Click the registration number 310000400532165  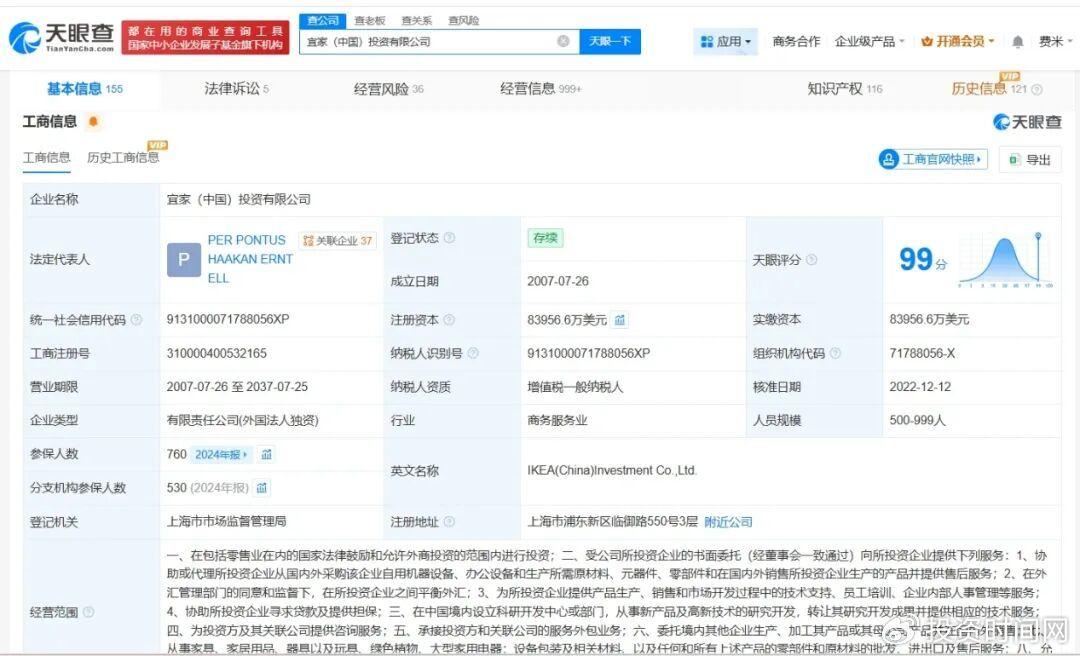click(216, 353)
